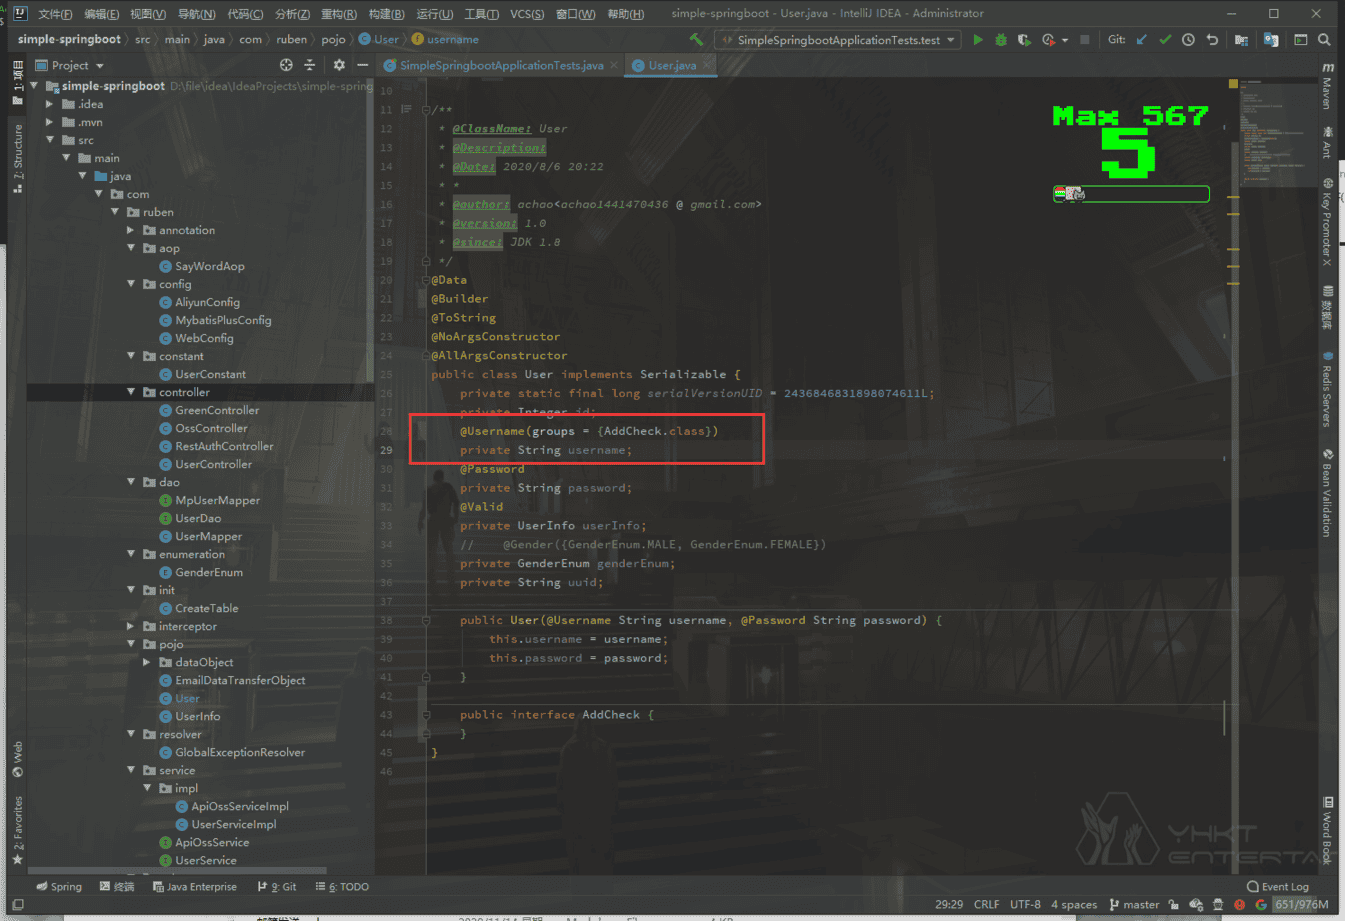Commit changes with the Git checkmark icon

[x=1165, y=40]
